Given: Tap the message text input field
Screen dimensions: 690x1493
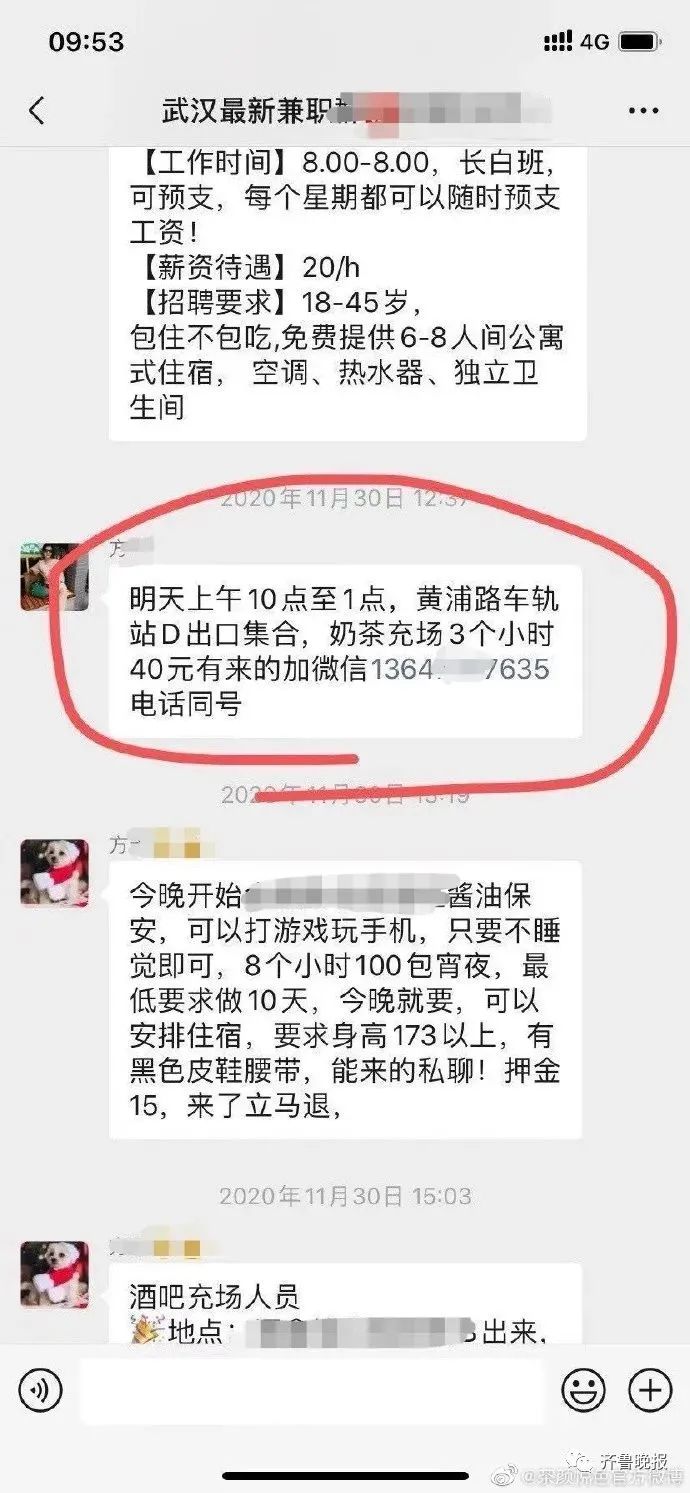Looking at the screenshot, I should pyautogui.click(x=311, y=1390).
